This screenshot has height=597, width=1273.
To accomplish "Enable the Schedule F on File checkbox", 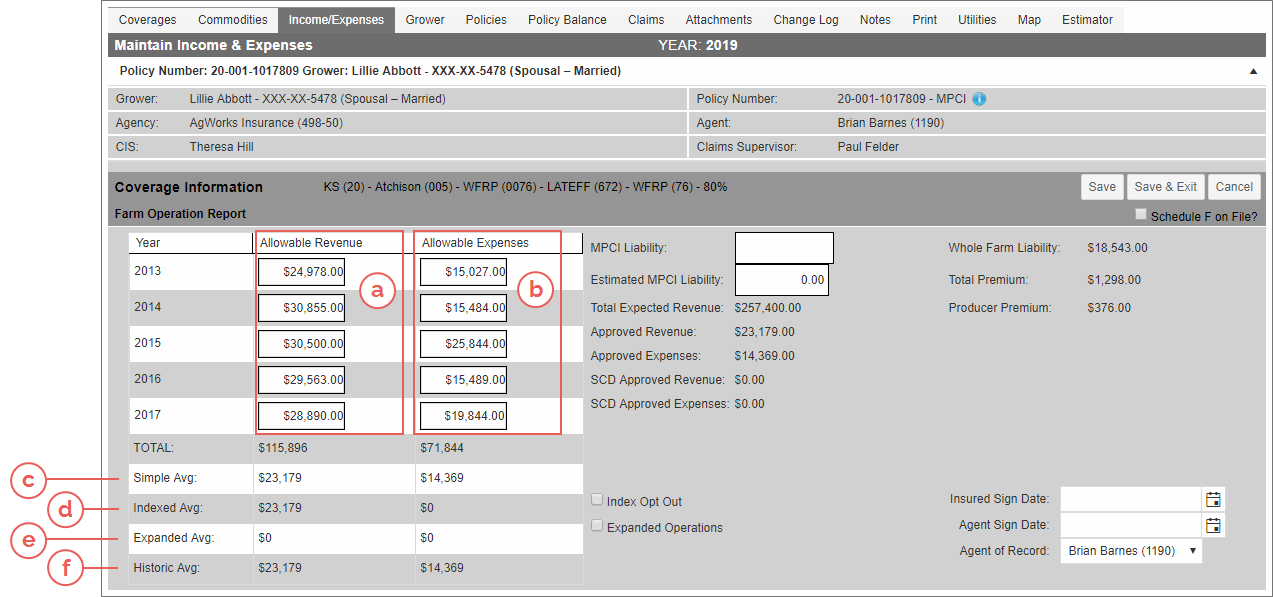I will pos(1141,215).
